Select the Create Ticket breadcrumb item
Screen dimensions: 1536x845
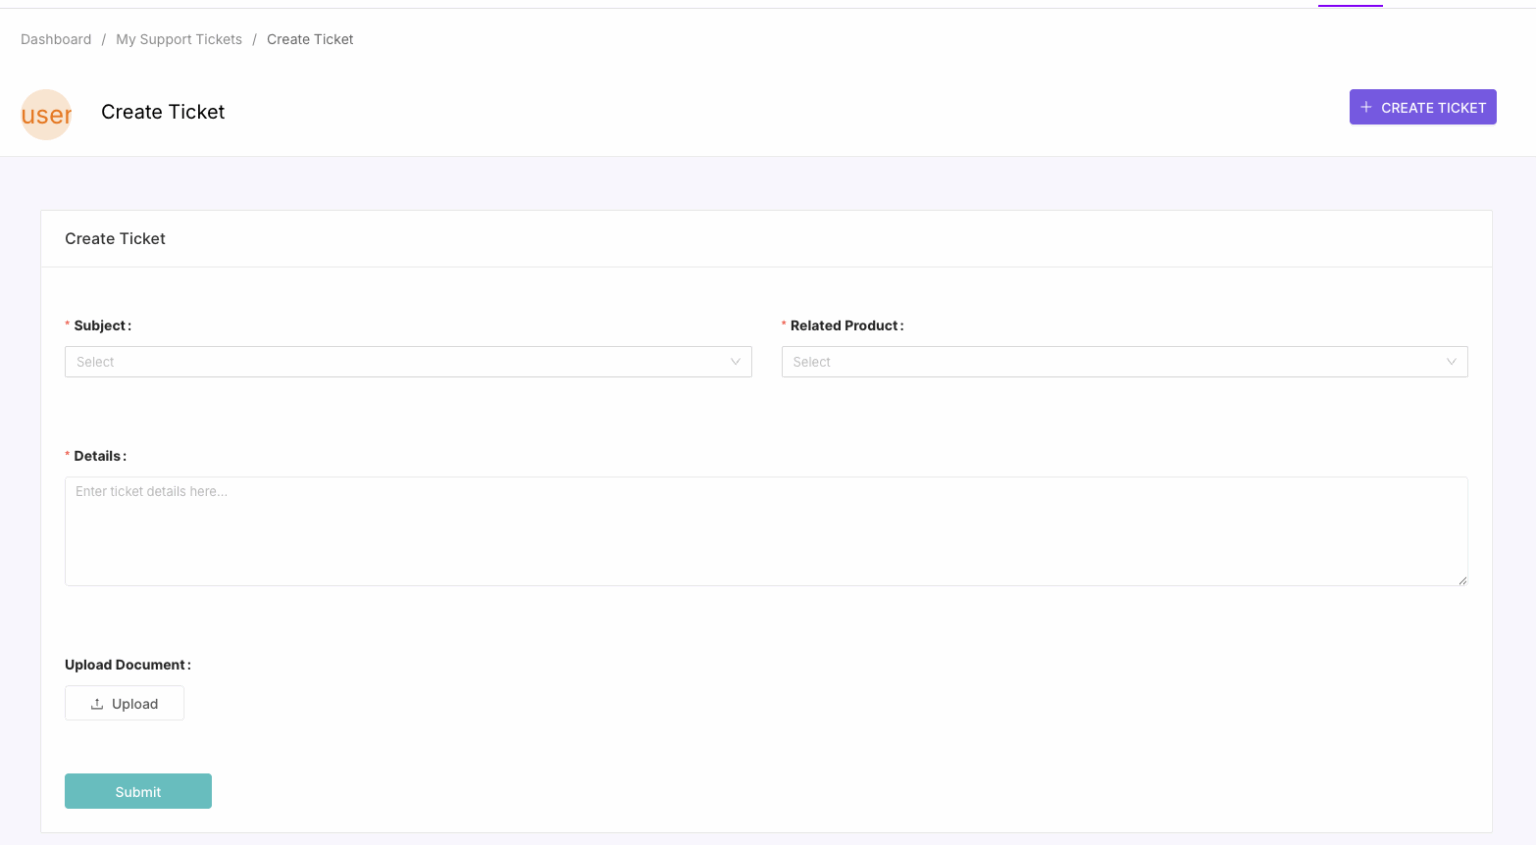[310, 39]
